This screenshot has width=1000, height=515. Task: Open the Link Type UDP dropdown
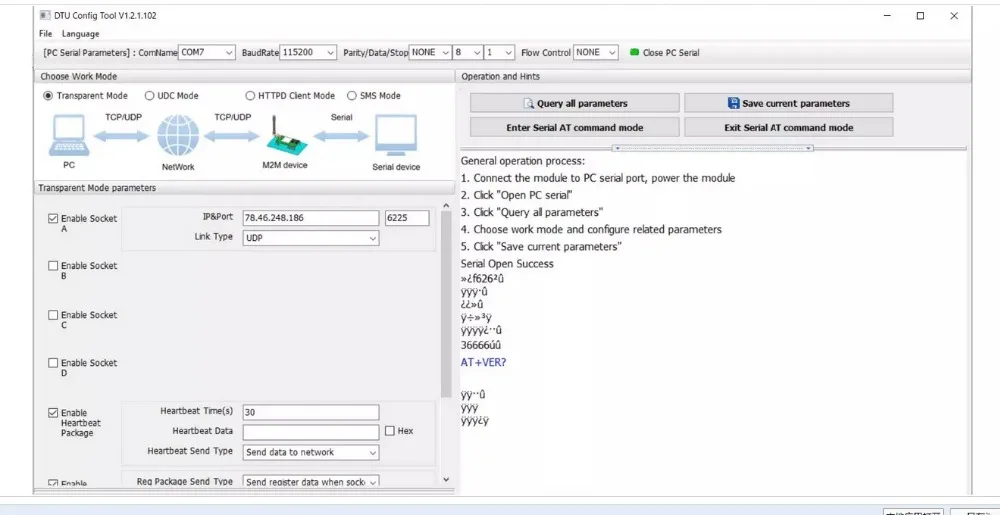(311, 238)
